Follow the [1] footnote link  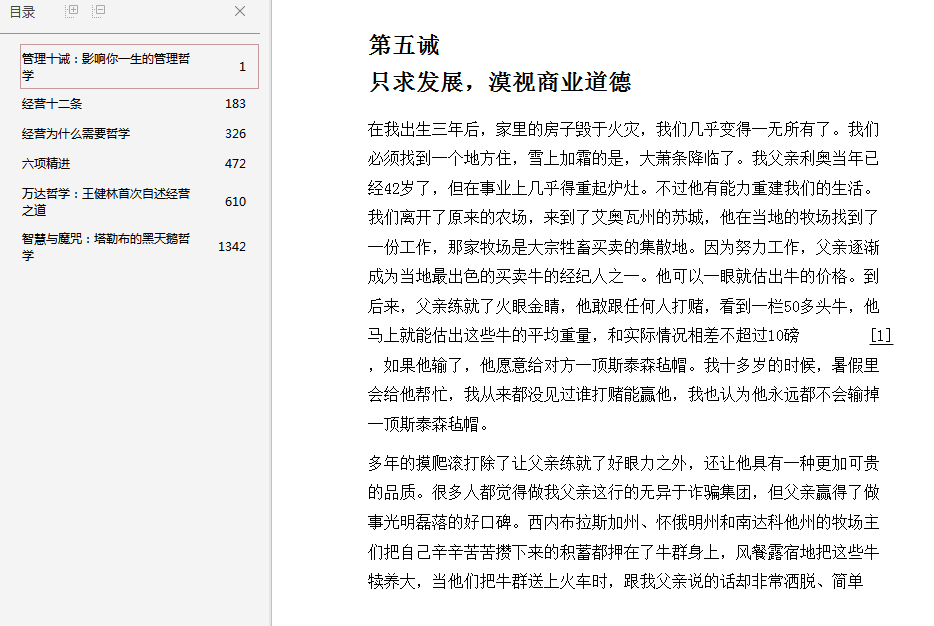tap(881, 335)
